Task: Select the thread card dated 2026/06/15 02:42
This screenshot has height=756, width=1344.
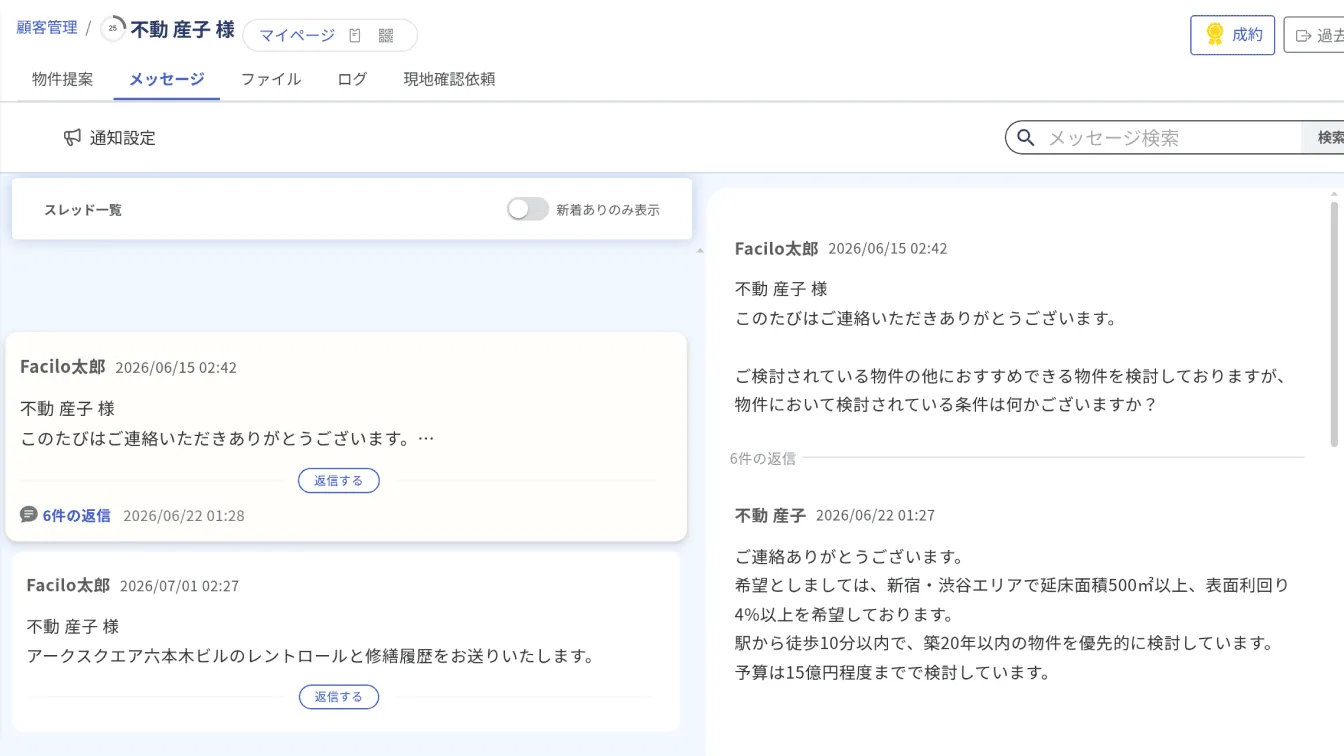Action: (x=346, y=437)
